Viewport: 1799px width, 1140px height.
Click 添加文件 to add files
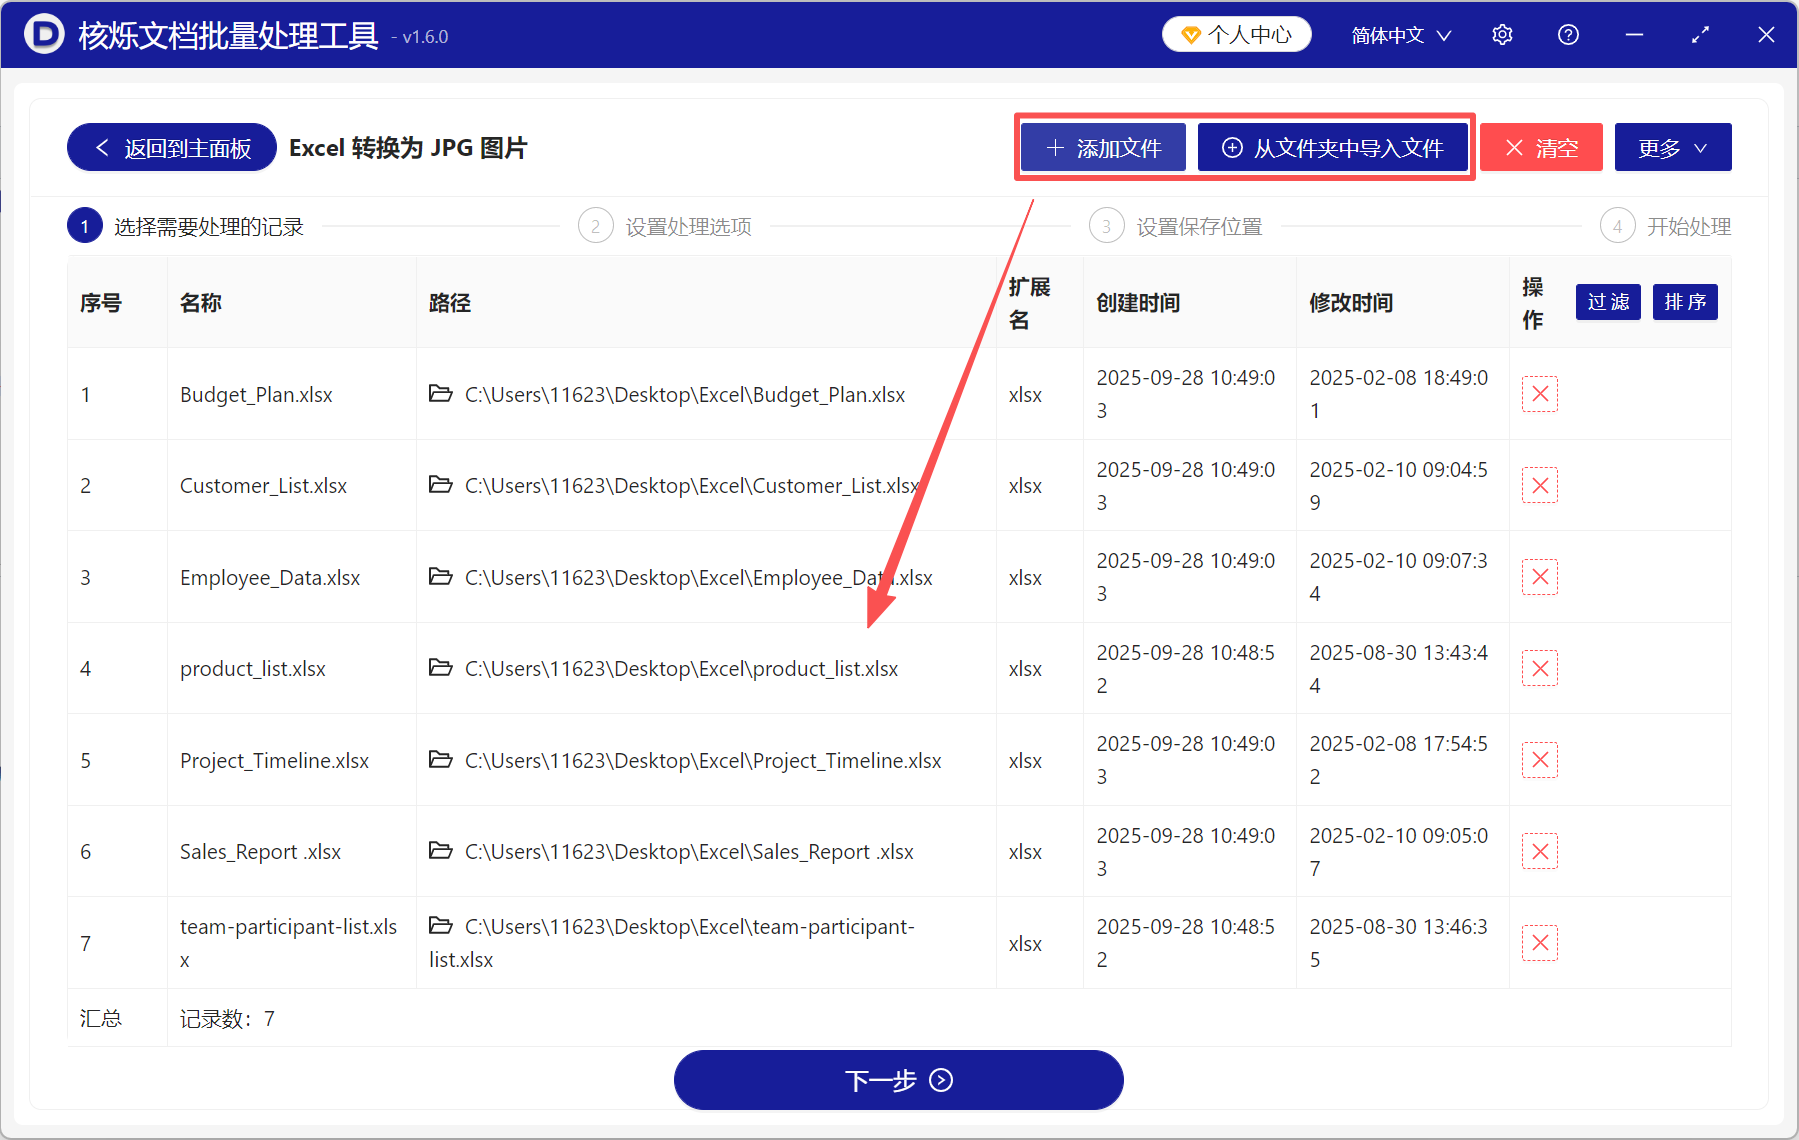(x=1102, y=147)
